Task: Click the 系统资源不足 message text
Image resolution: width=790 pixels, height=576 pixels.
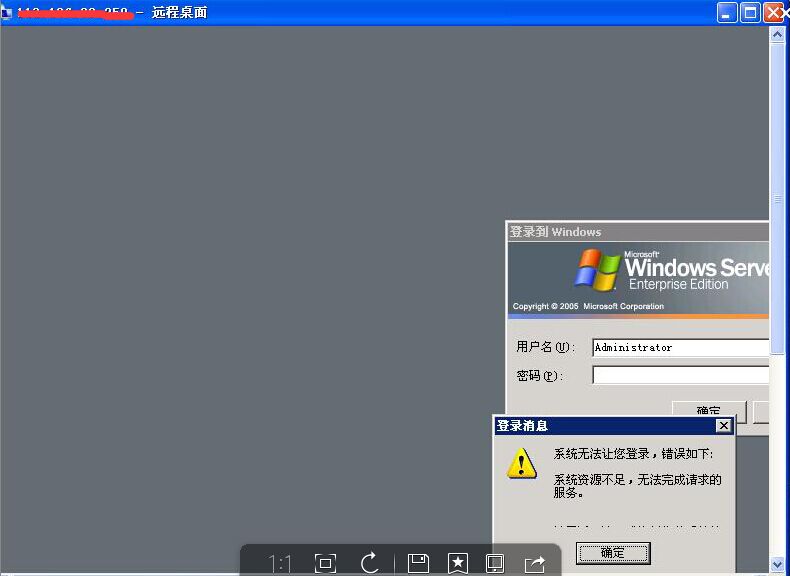Action: 637,486
